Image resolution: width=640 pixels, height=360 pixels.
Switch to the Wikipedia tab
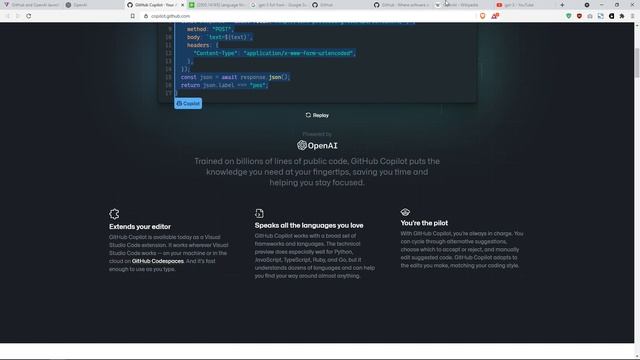[463, 5]
